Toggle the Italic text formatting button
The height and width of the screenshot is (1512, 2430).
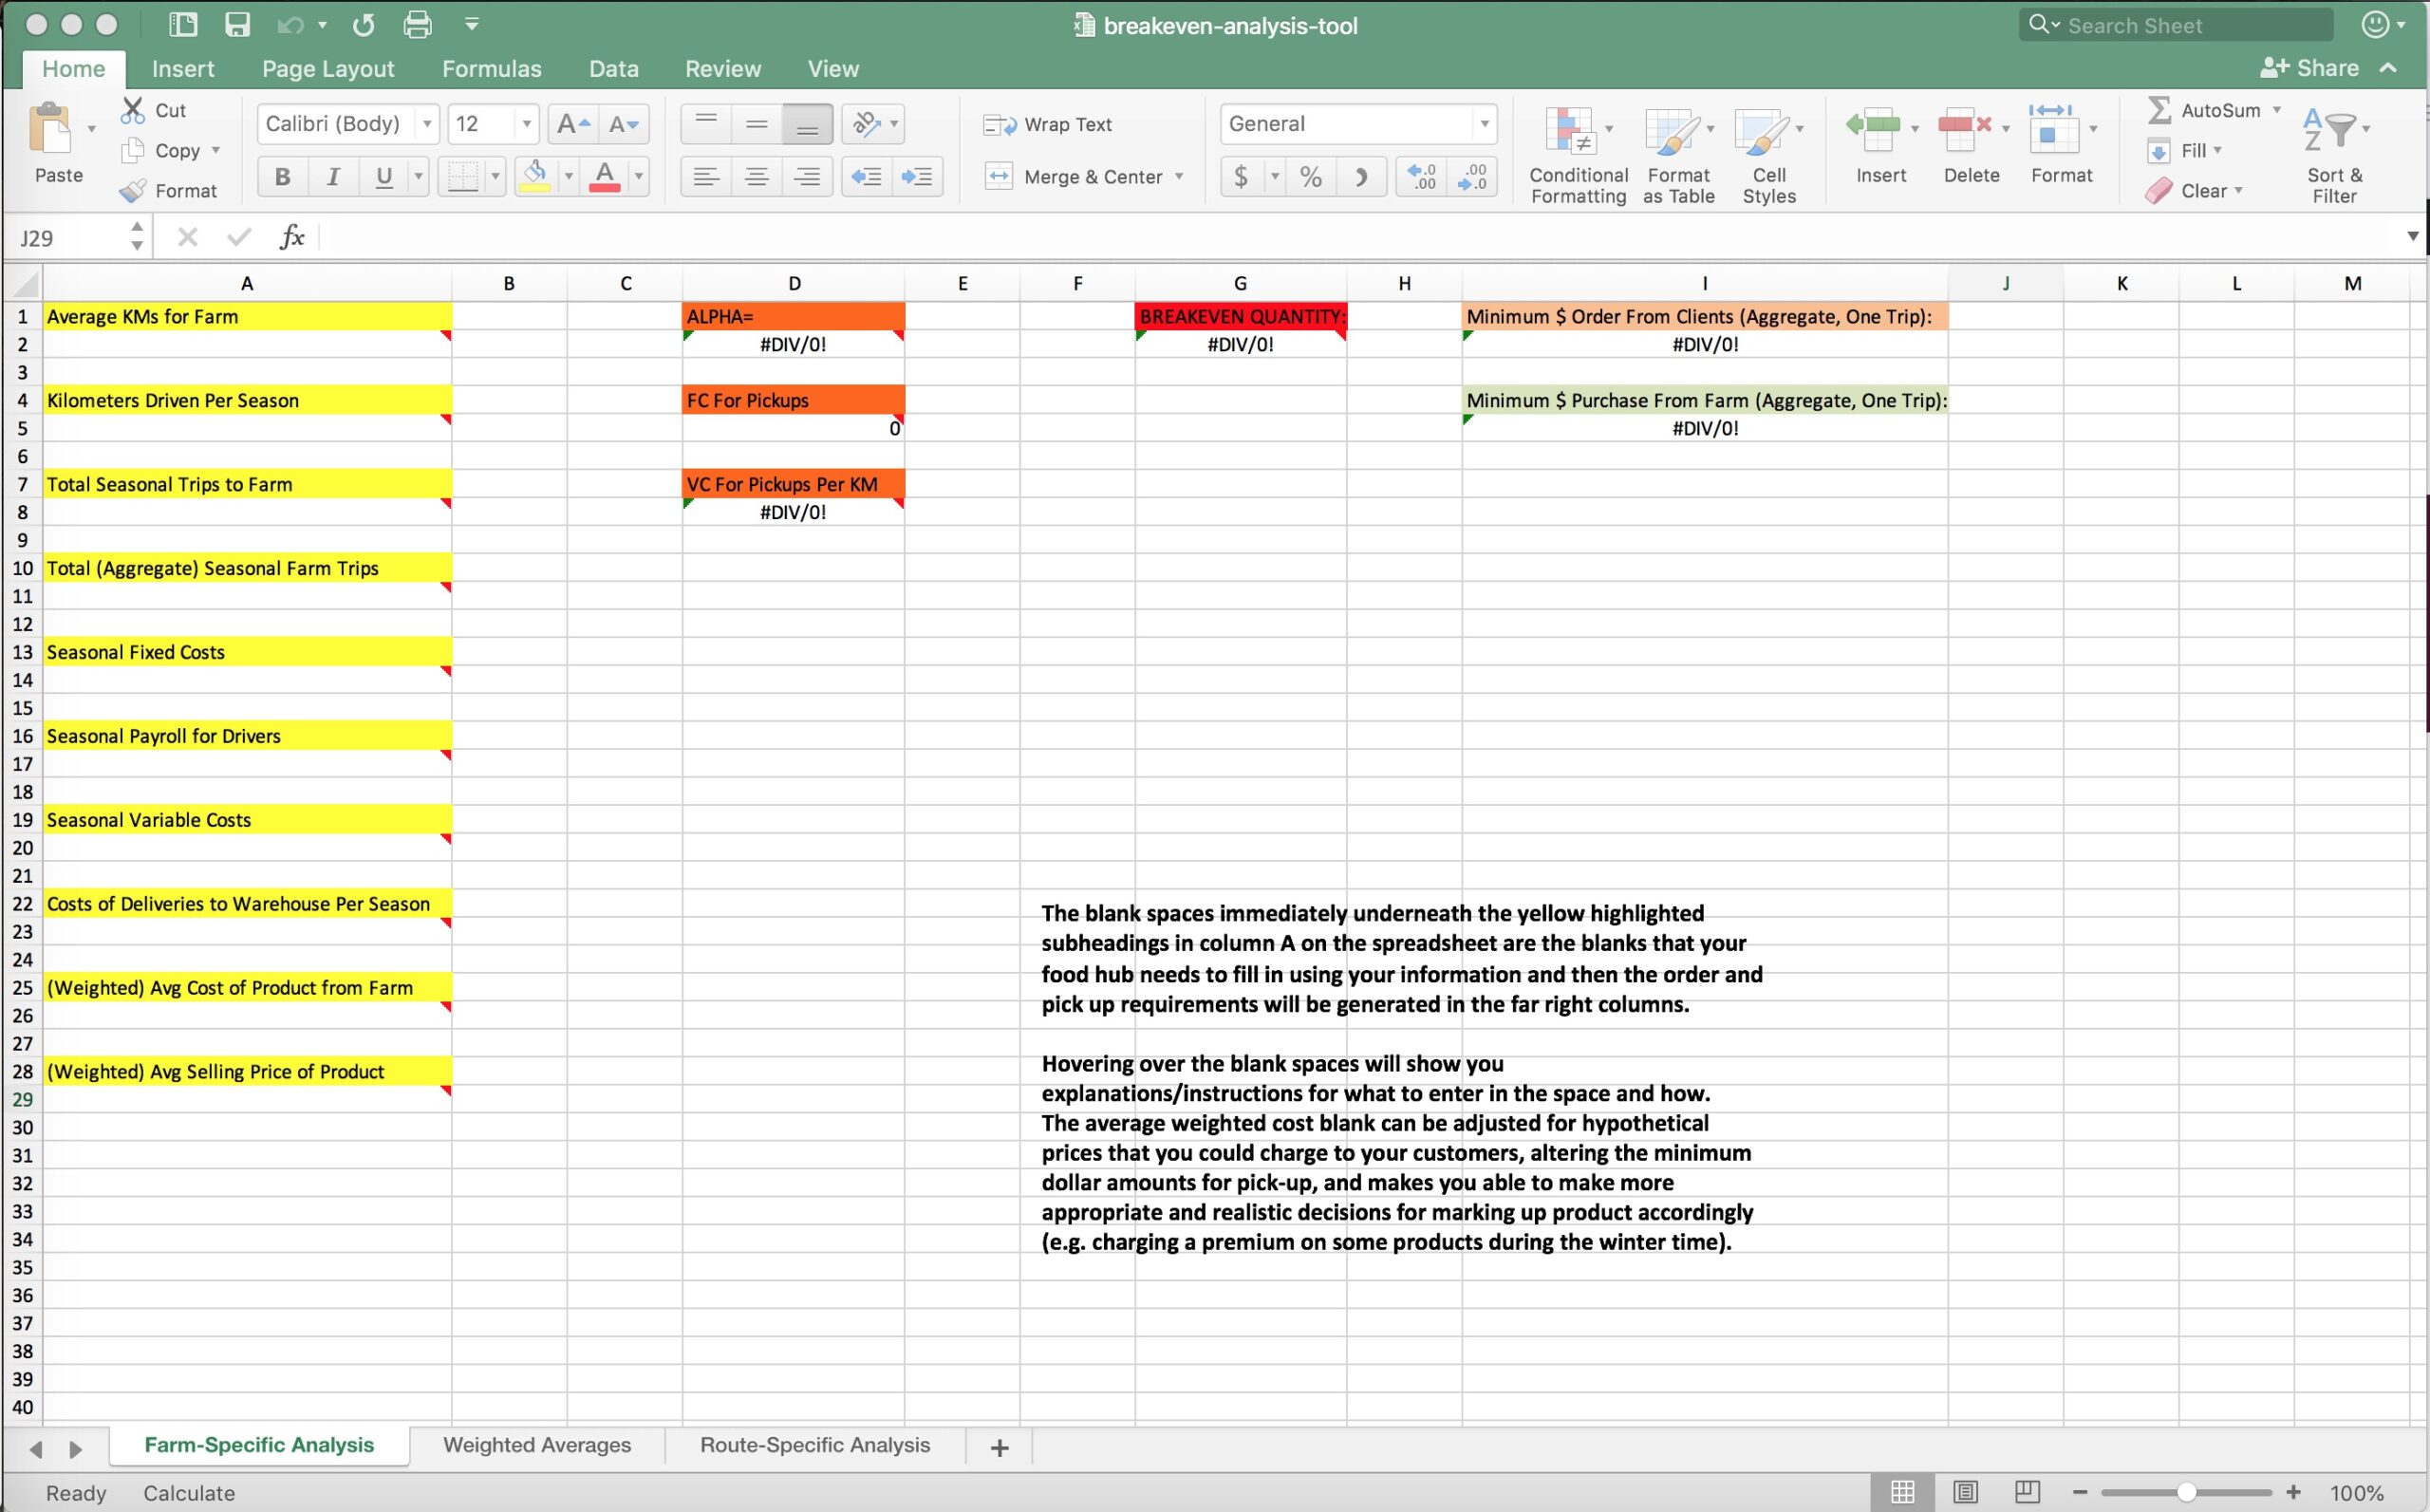(329, 175)
